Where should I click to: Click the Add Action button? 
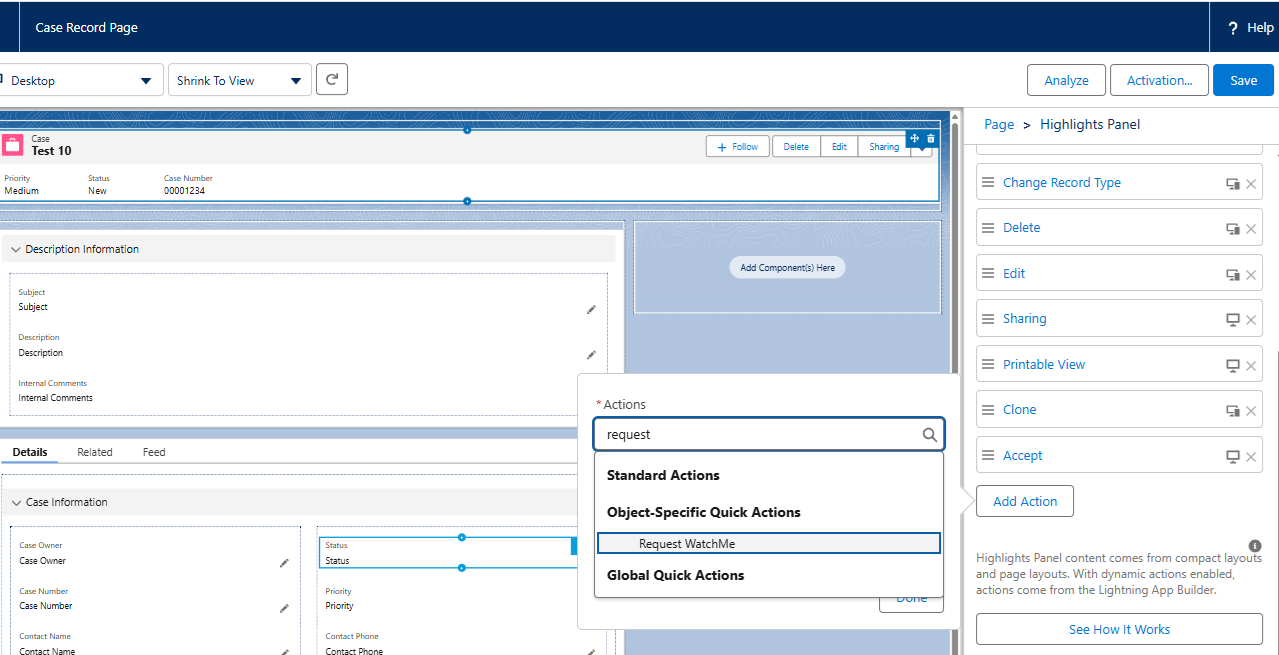1025,501
